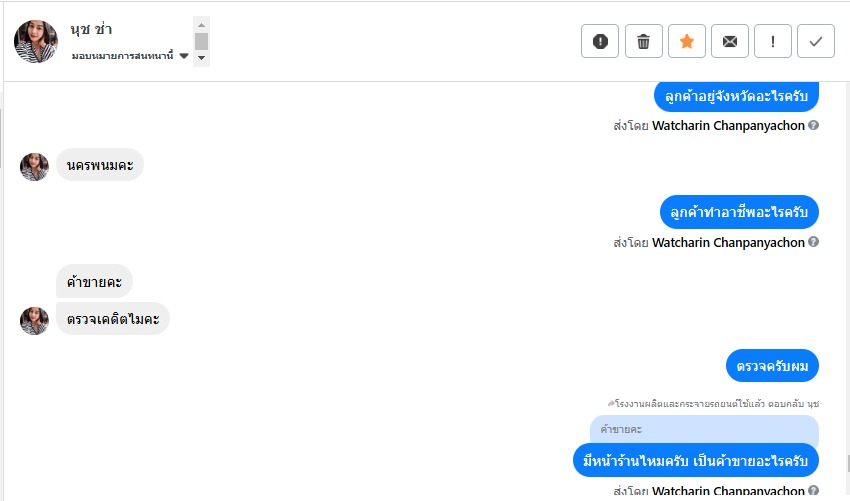850x501 pixels.
Task: Click help icon beside second Watcharin label
Action: [x=813, y=242]
